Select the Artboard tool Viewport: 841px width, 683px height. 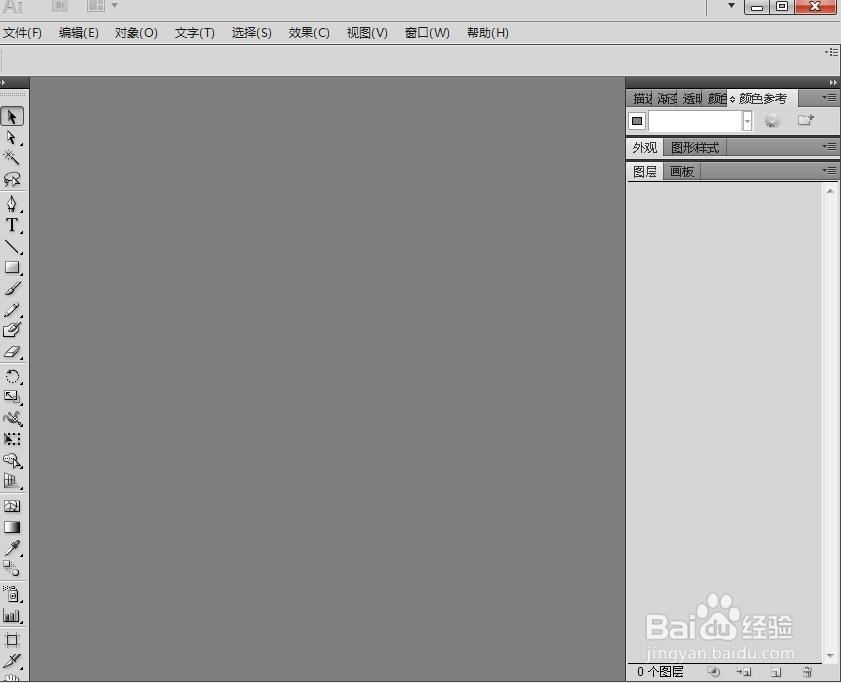coord(12,640)
